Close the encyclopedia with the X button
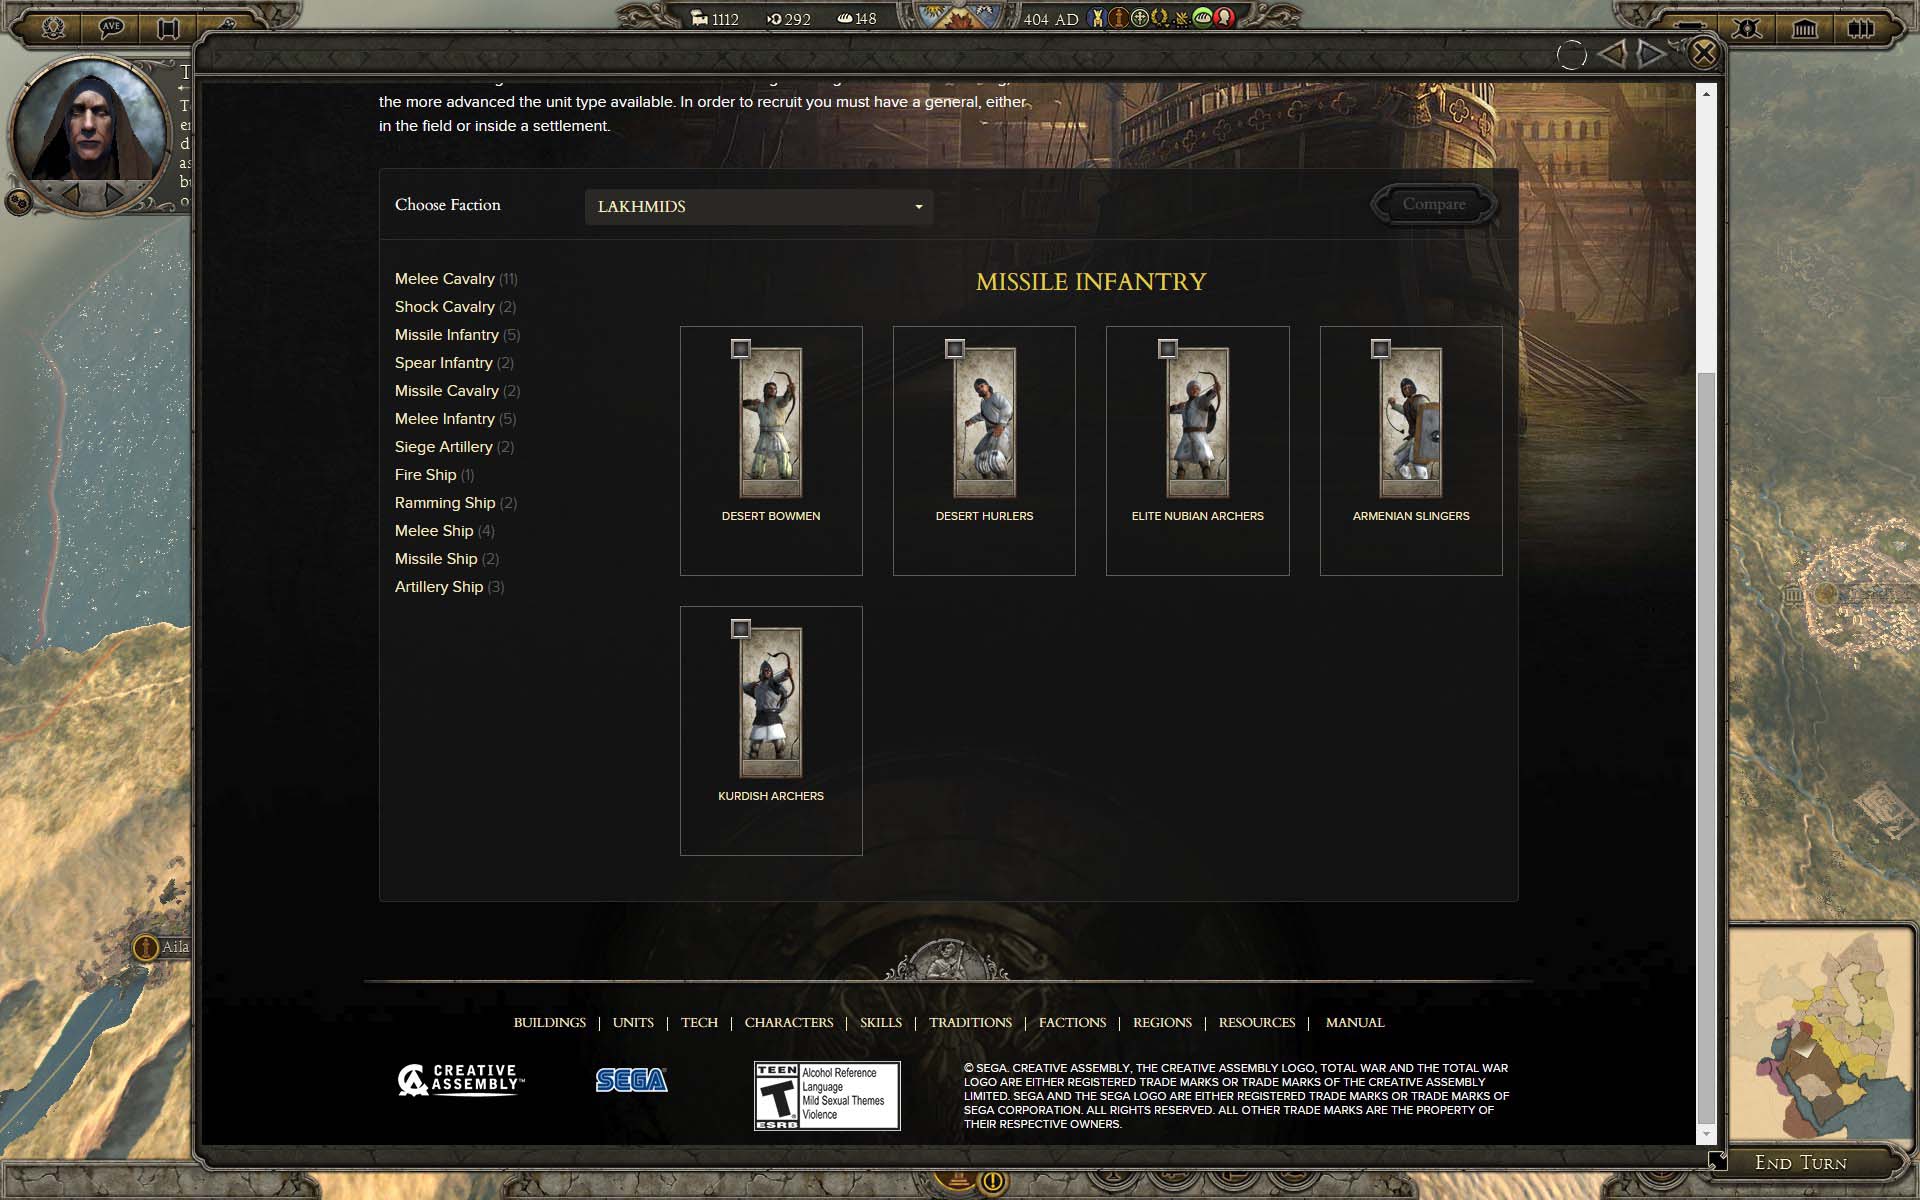 (x=1704, y=52)
